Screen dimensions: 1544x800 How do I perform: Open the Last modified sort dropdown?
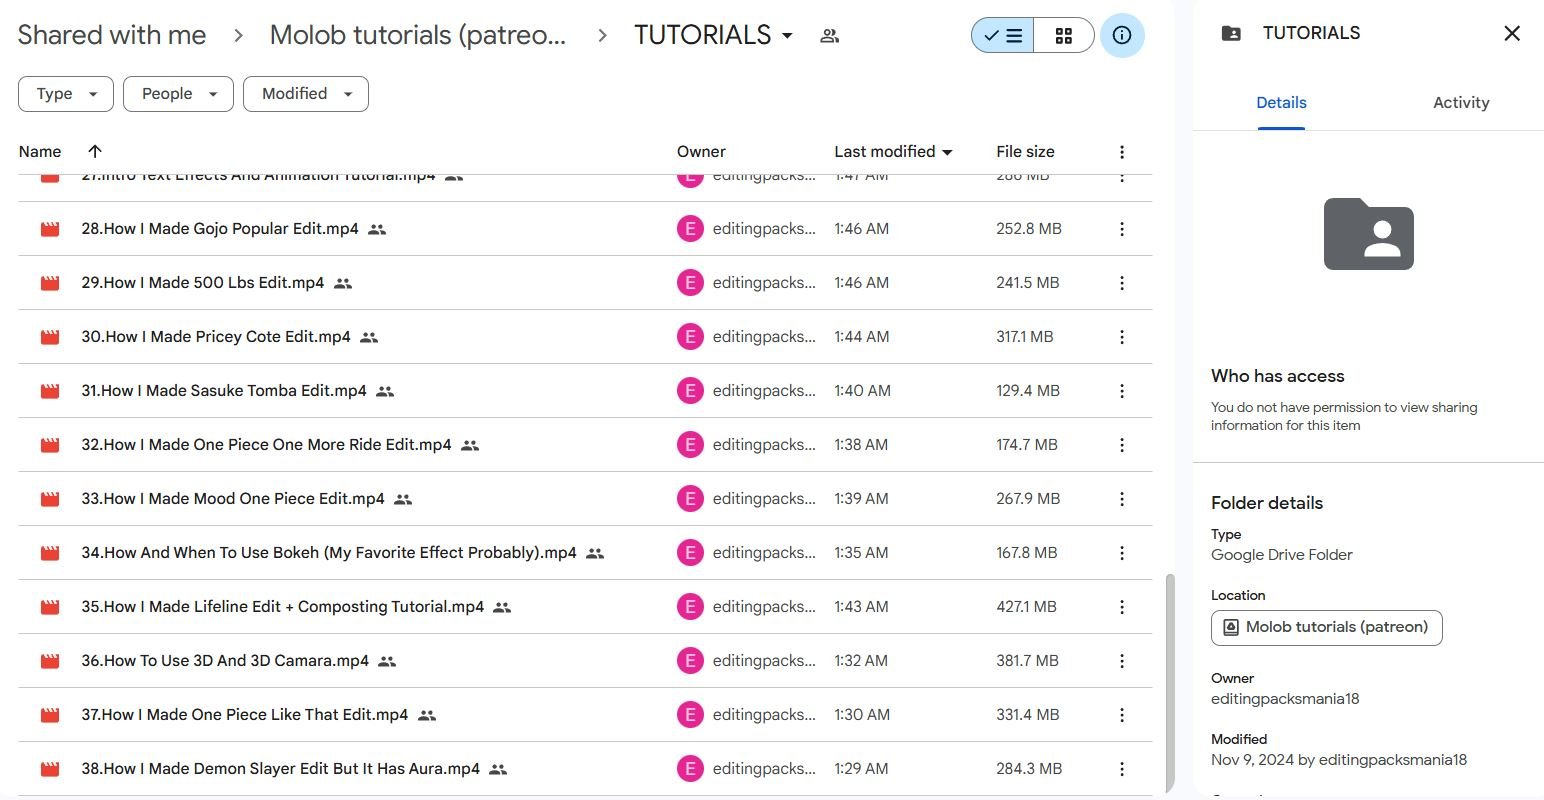pyautogui.click(x=893, y=152)
